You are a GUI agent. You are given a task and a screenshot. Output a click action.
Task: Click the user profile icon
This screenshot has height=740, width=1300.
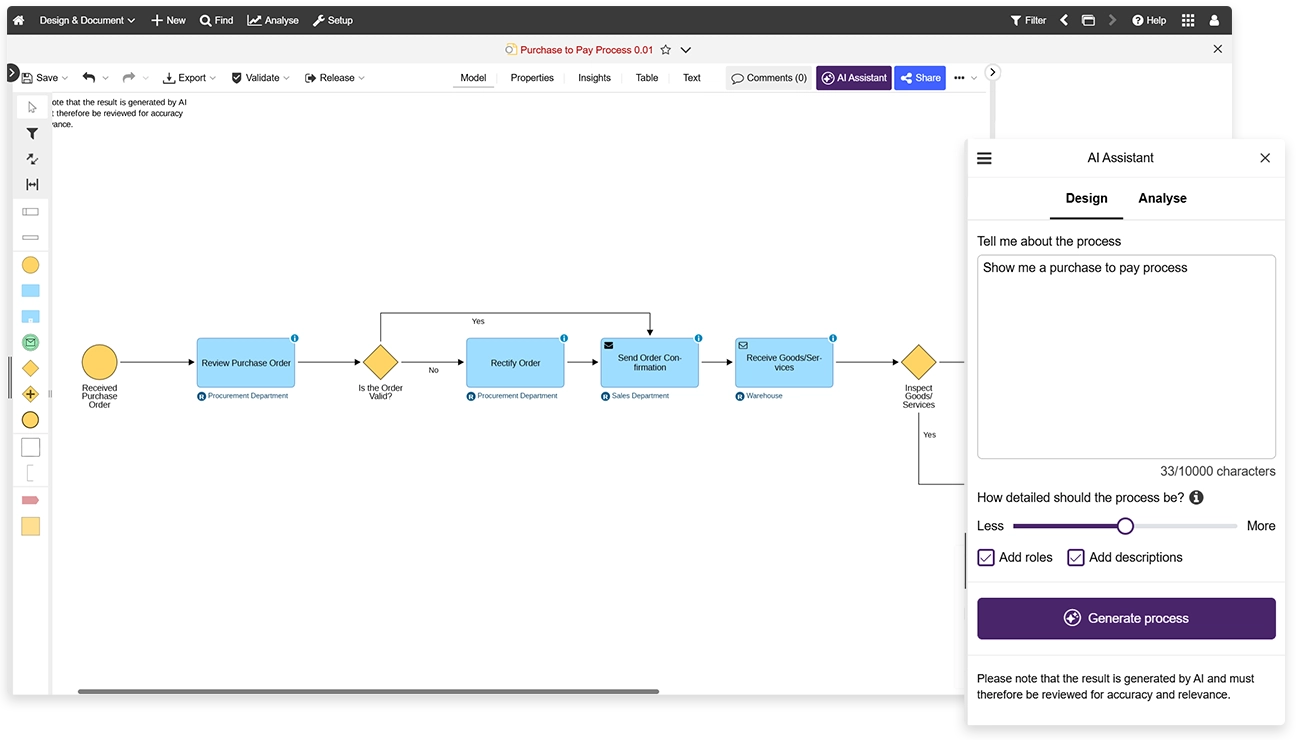click(x=1214, y=20)
